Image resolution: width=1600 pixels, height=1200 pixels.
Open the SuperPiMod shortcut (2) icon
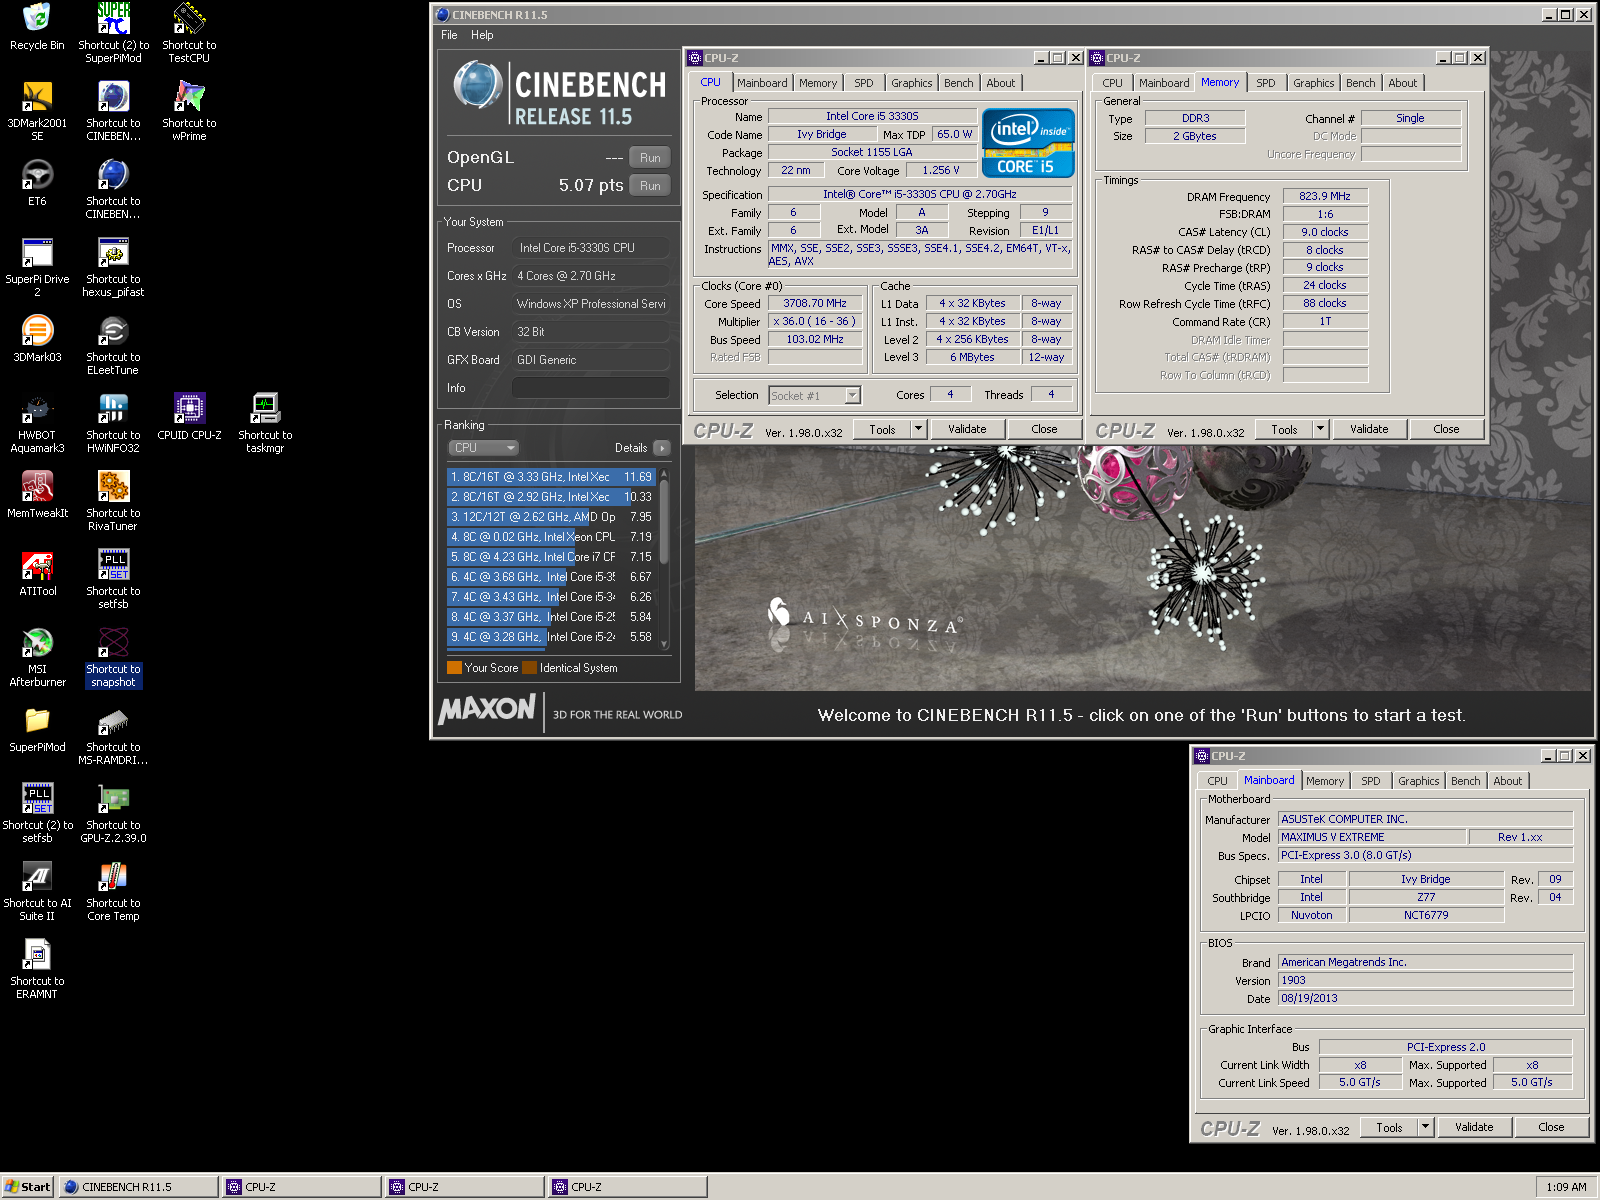113,33
